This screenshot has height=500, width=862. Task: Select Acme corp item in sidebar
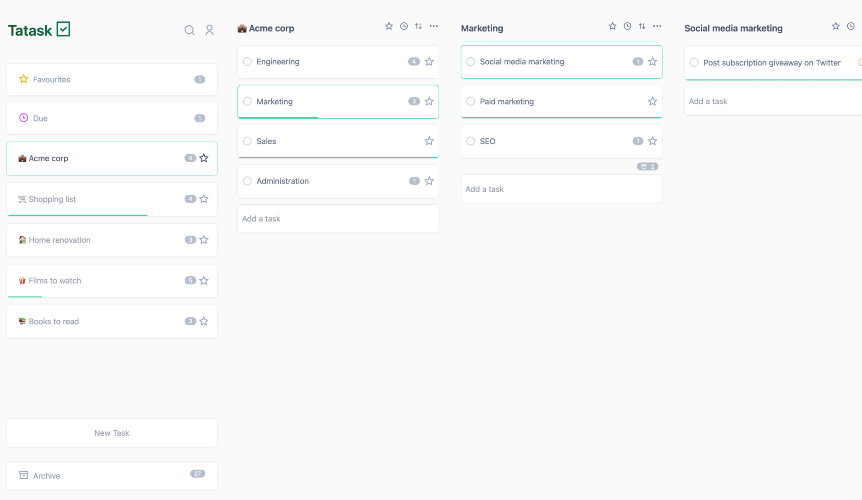[x=112, y=159]
